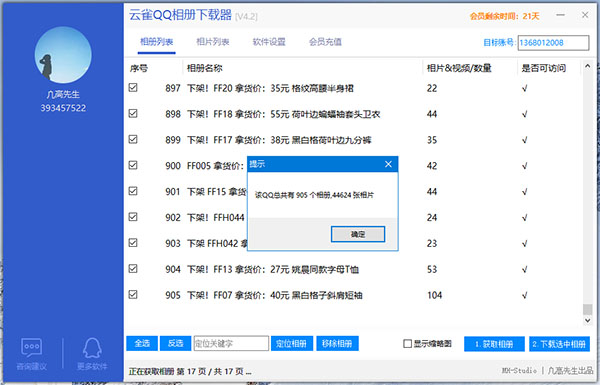Click the QQ number 393457522
This screenshot has width=600, height=385.
[63, 108]
